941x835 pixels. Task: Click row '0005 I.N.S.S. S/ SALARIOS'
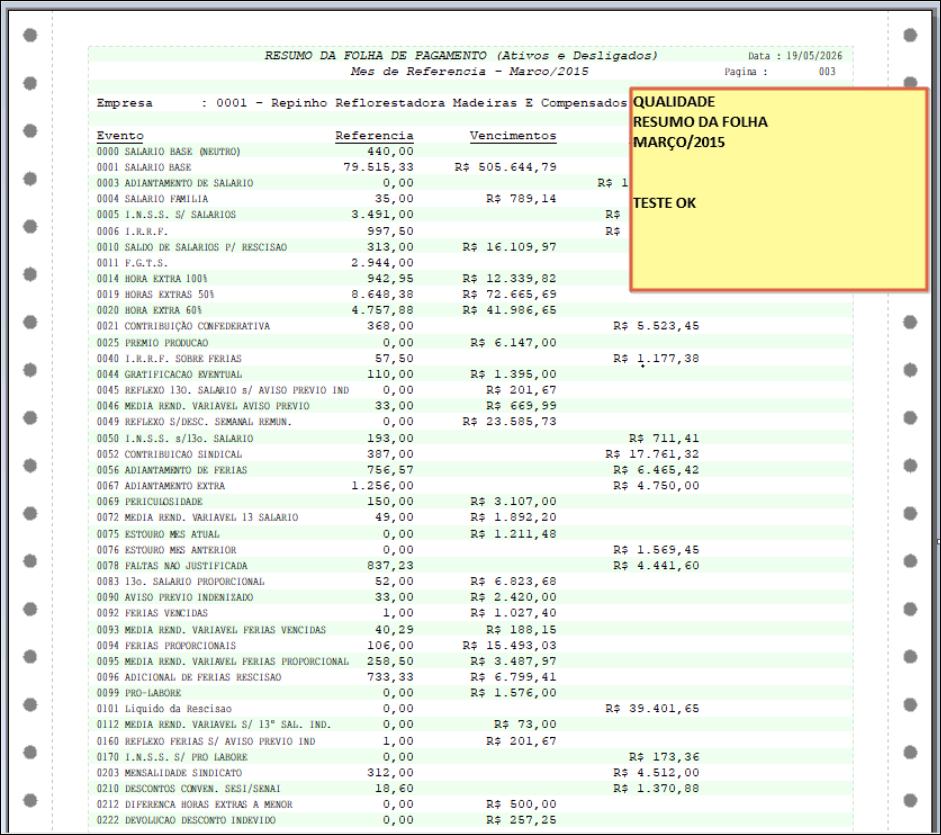tap(166, 215)
